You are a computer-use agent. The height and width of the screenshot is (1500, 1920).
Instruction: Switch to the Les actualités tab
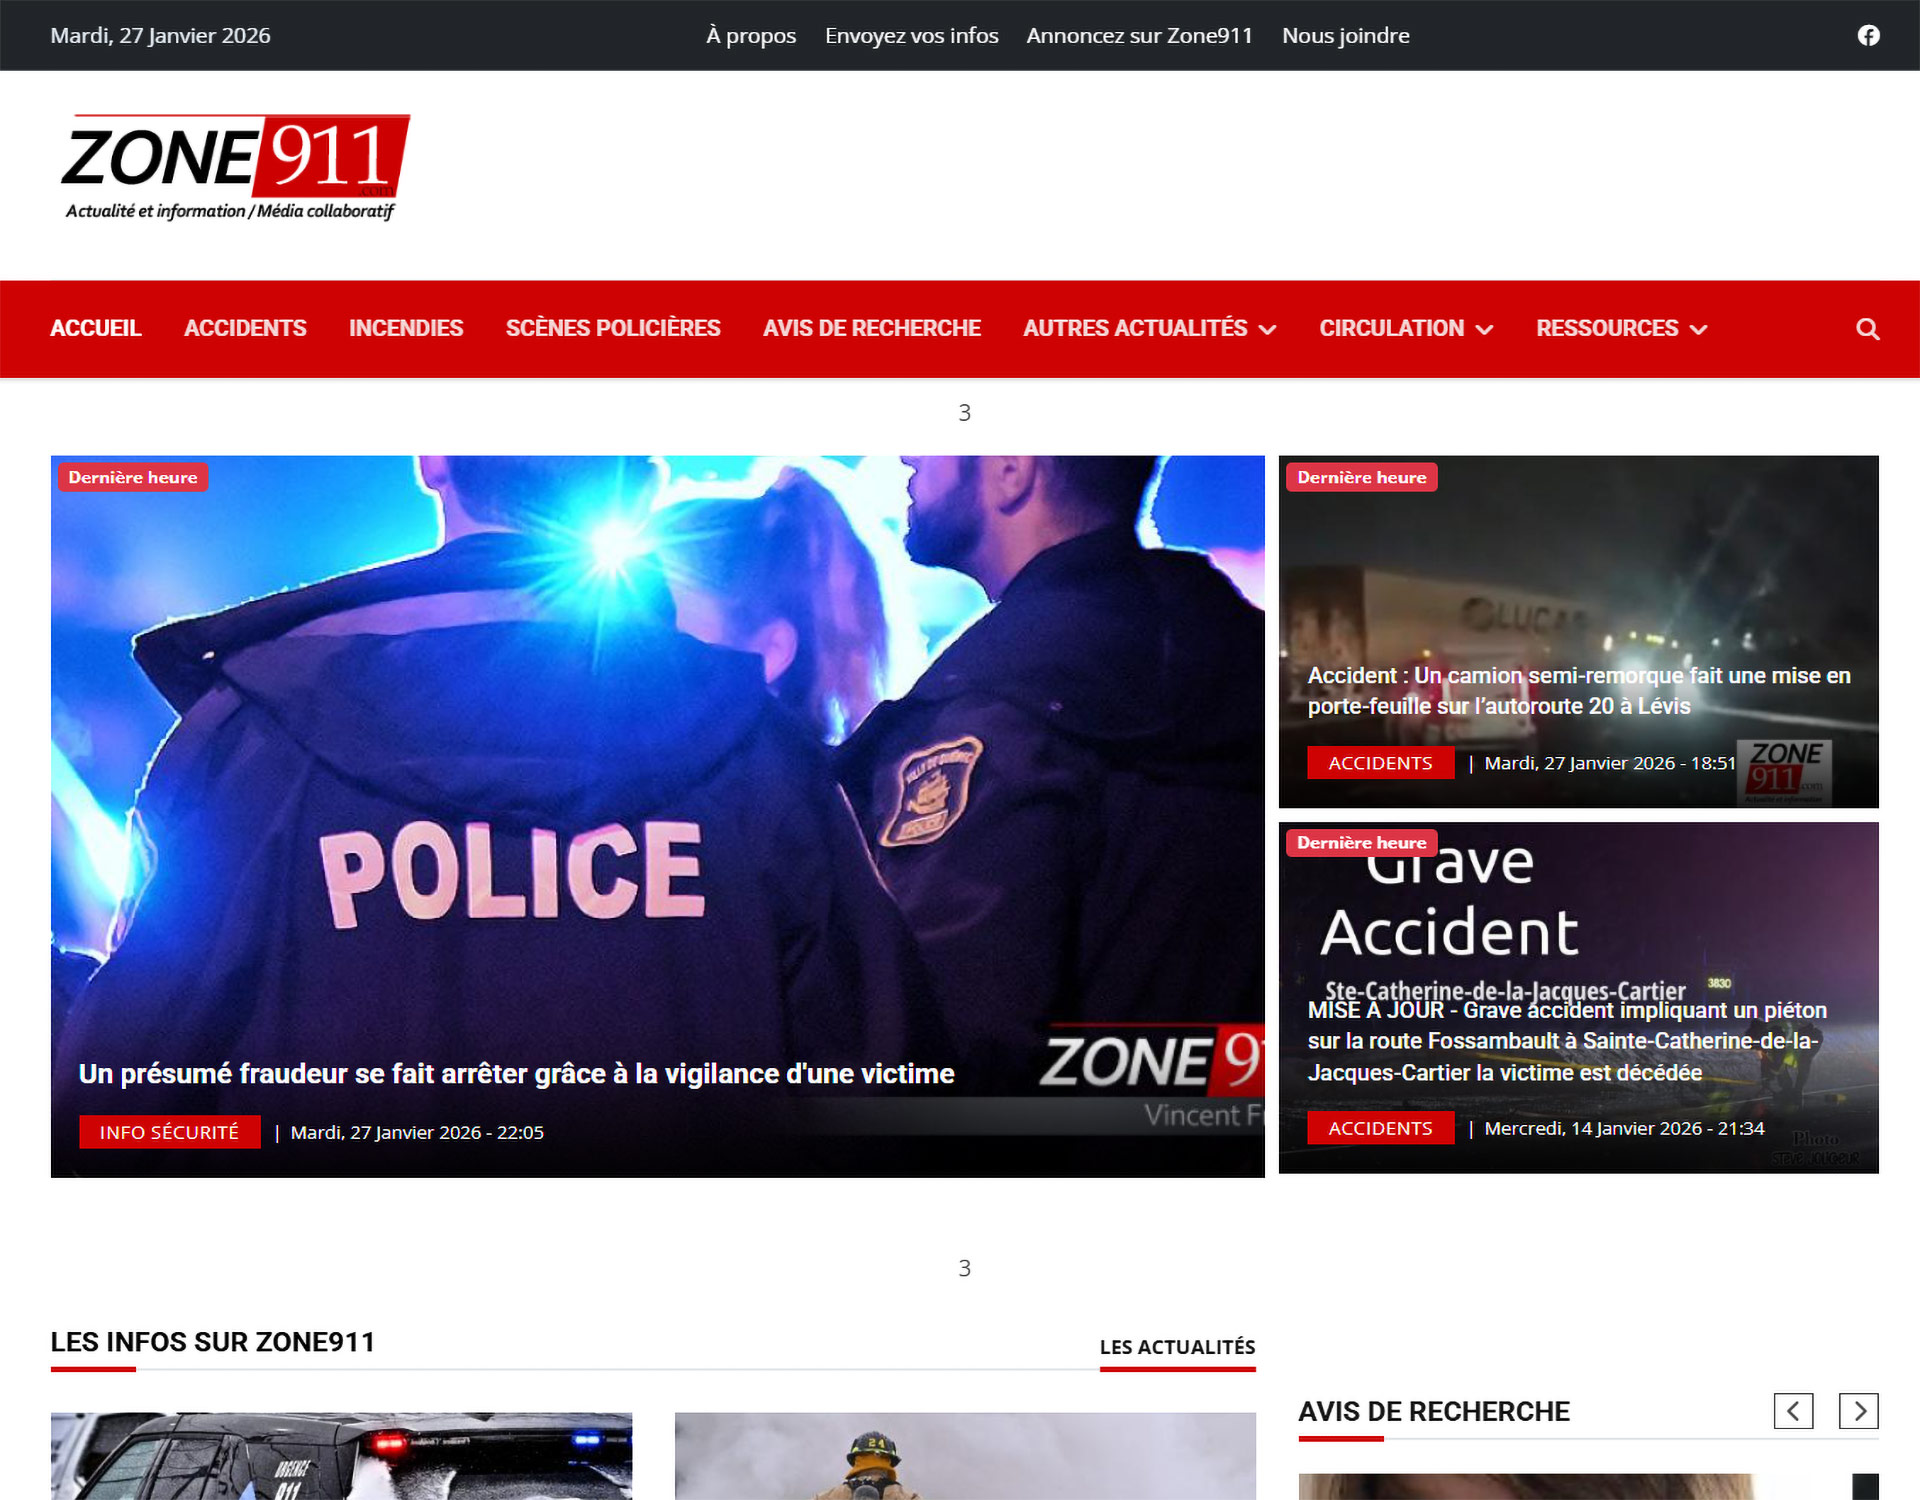click(x=1177, y=1347)
